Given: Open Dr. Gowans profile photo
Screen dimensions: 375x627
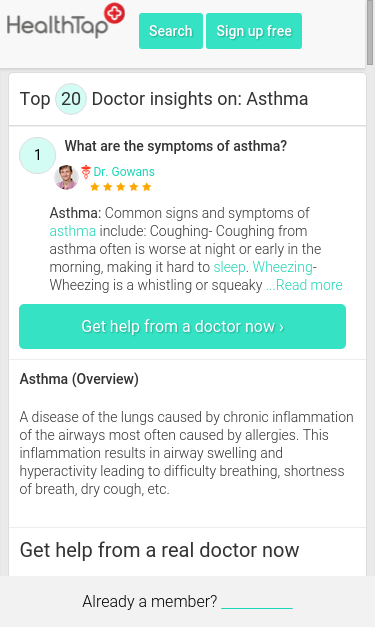Looking at the screenshot, I should click(x=66, y=177).
